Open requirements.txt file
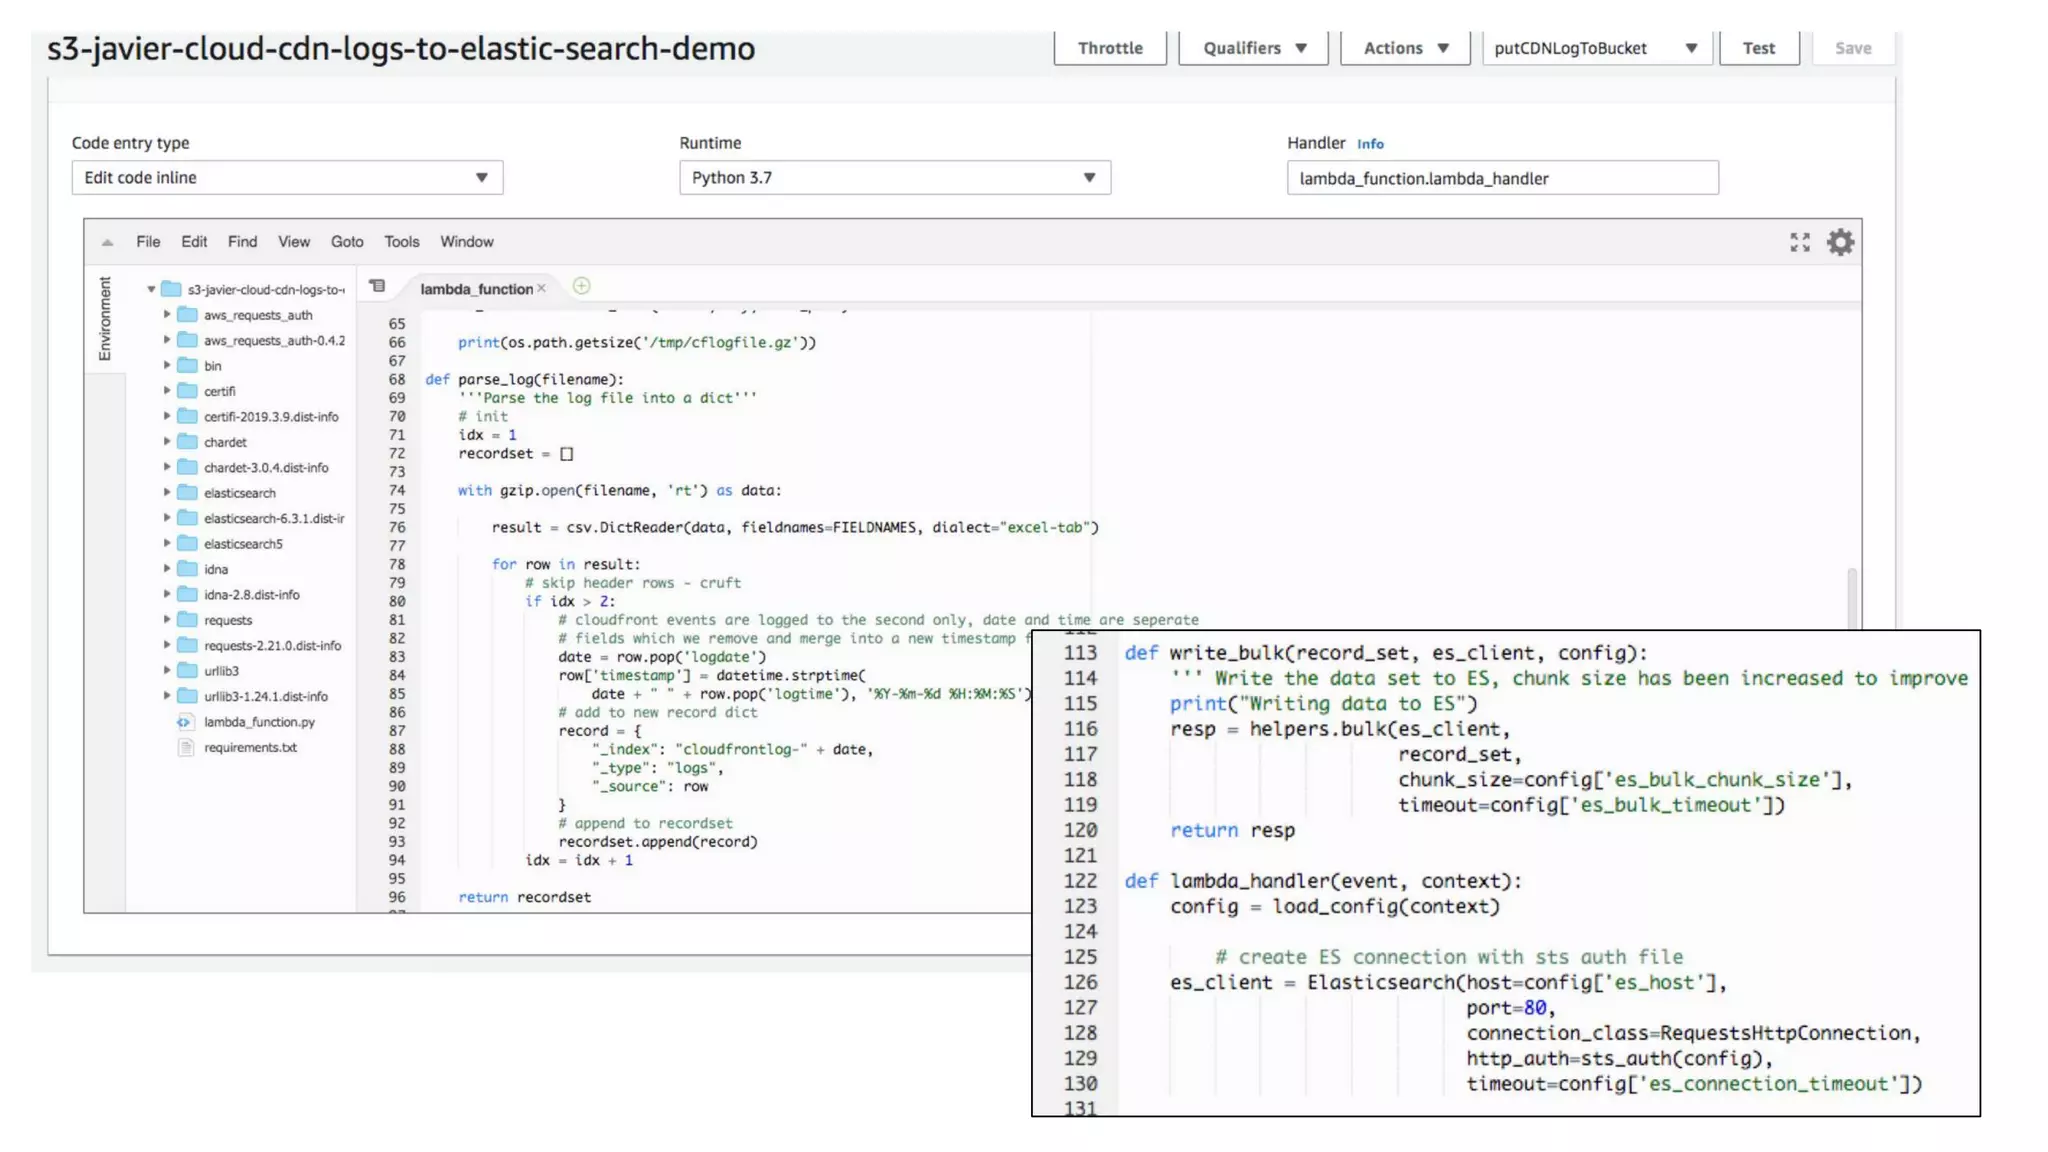 (250, 747)
